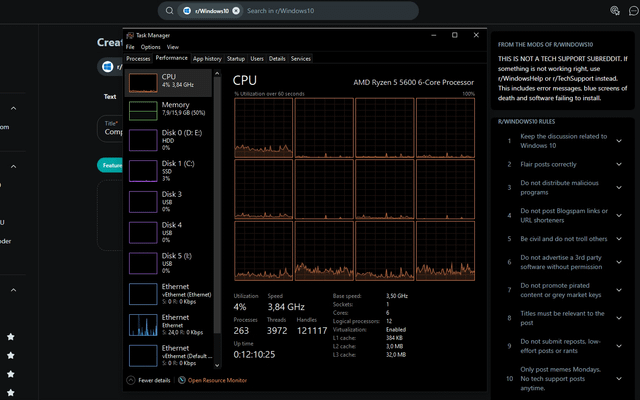Expand rule 1 Keep the discussion related
The height and width of the screenshot is (400, 640).
pos(619,141)
